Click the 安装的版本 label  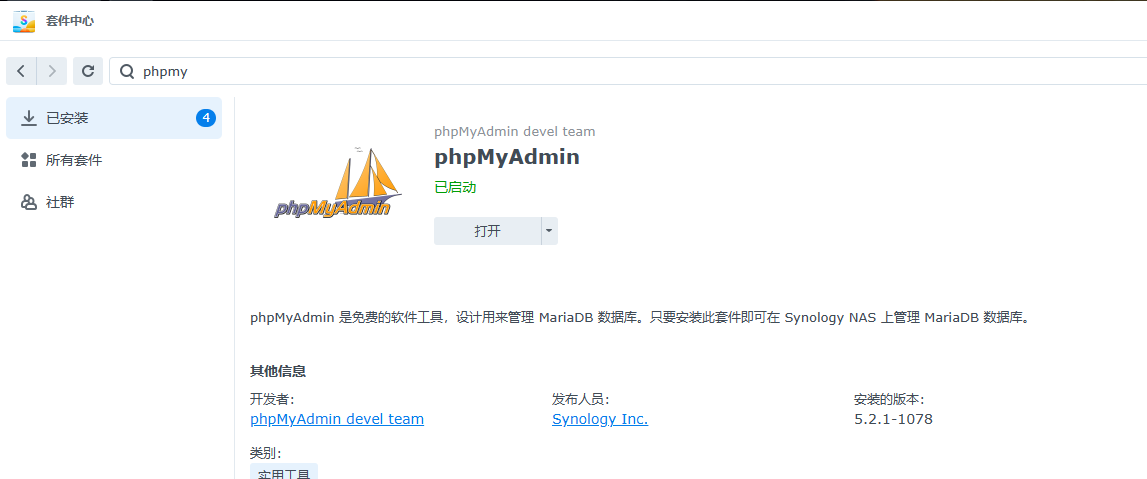point(889,399)
